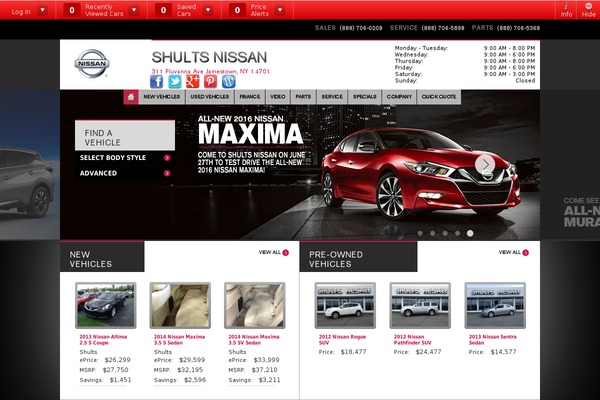Click the dealership address link

(210, 71)
